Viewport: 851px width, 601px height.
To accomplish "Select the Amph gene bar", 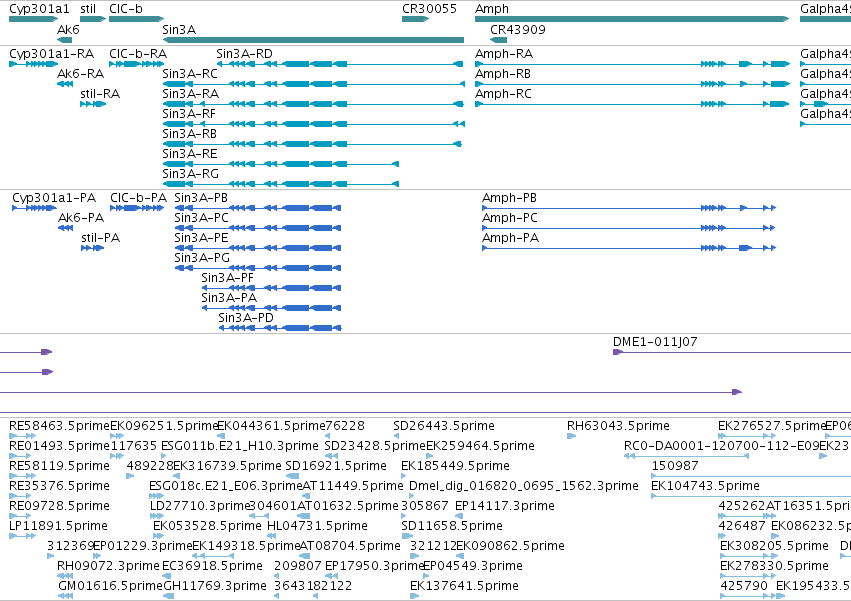I will click(x=632, y=19).
